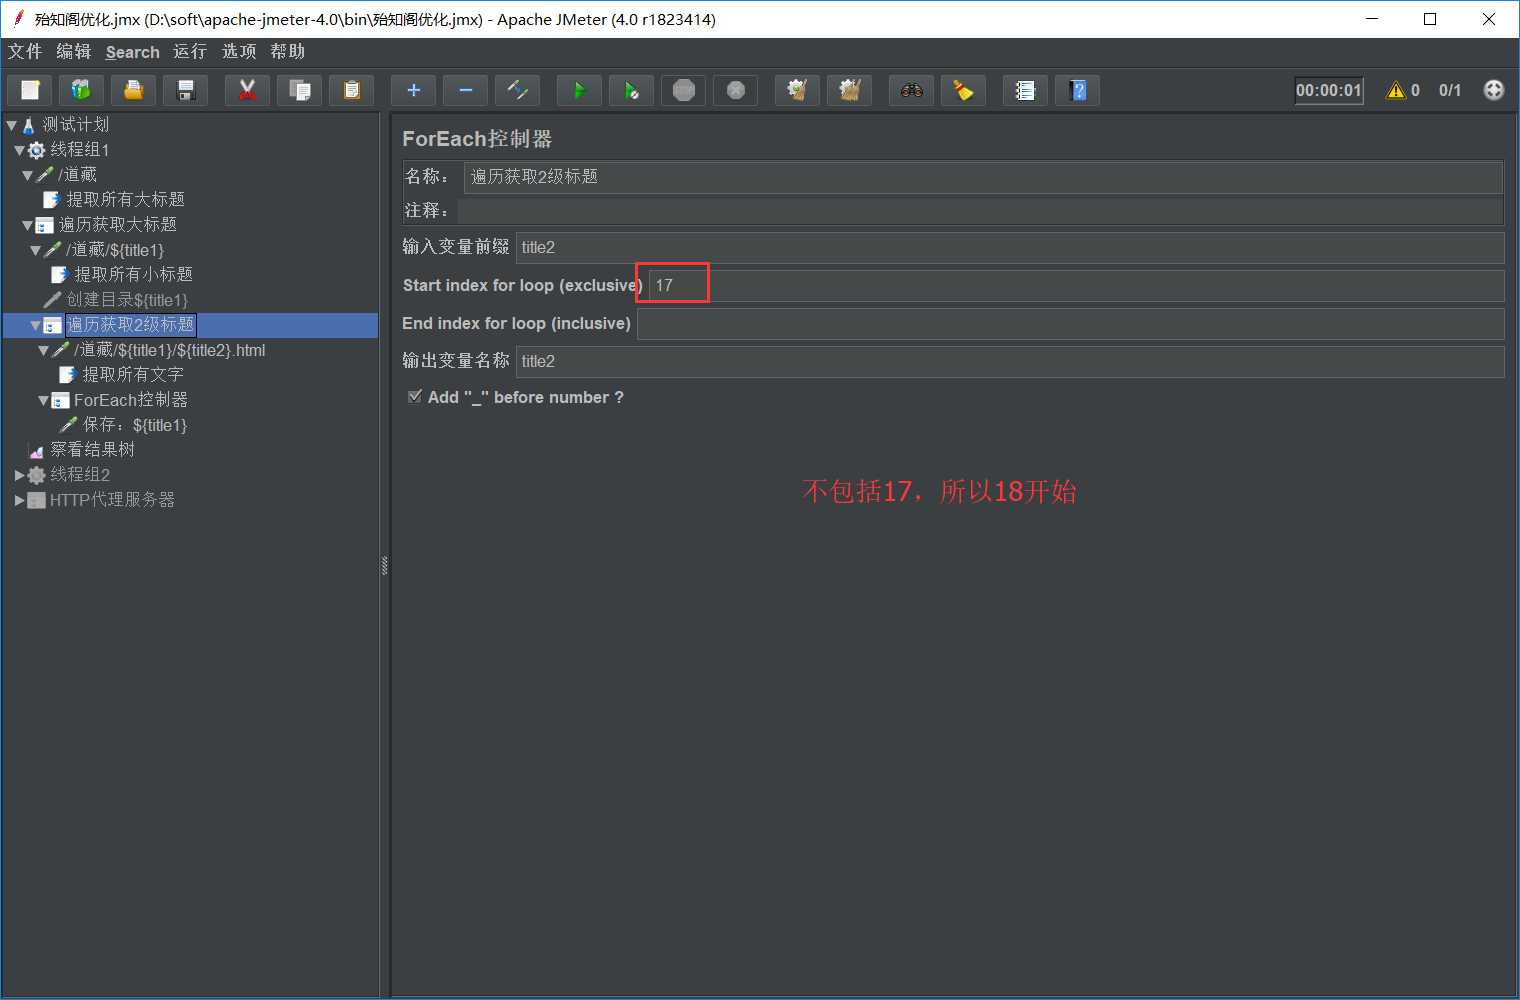Click the 名称 name input field

(x=983, y=177)
